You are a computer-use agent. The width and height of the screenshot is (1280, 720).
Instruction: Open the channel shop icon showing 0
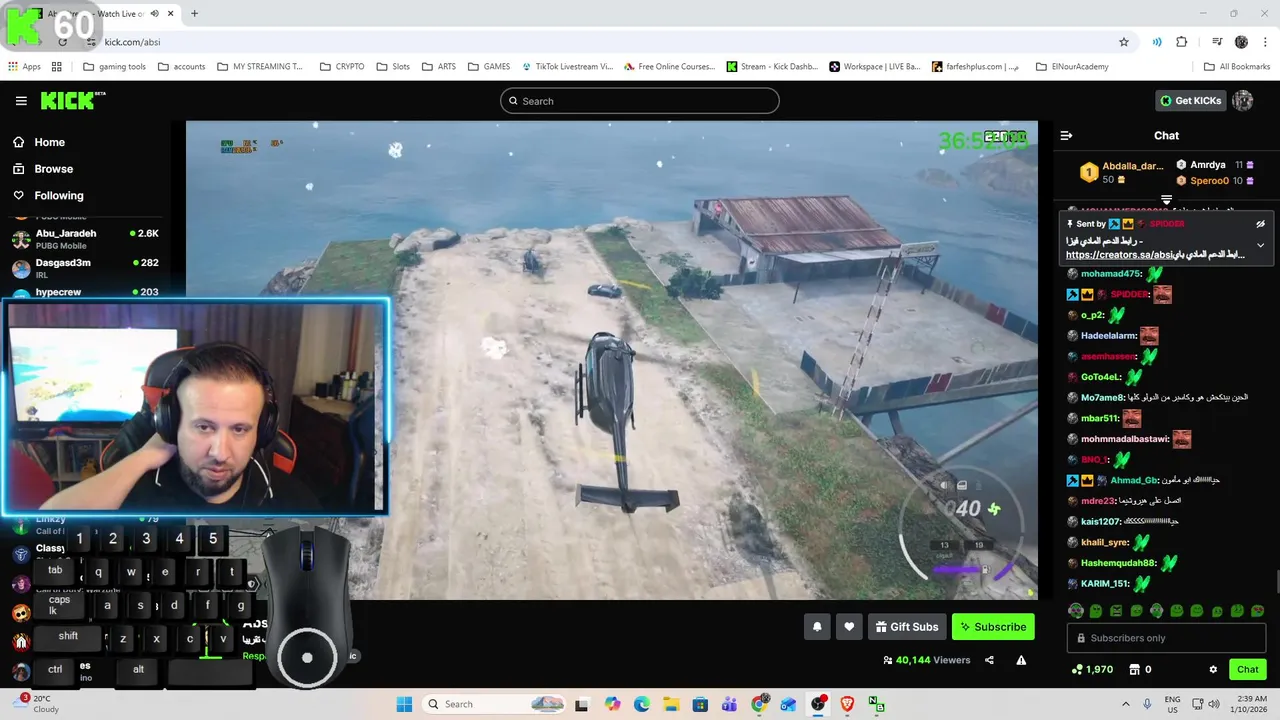click(x=1140, y=669)
